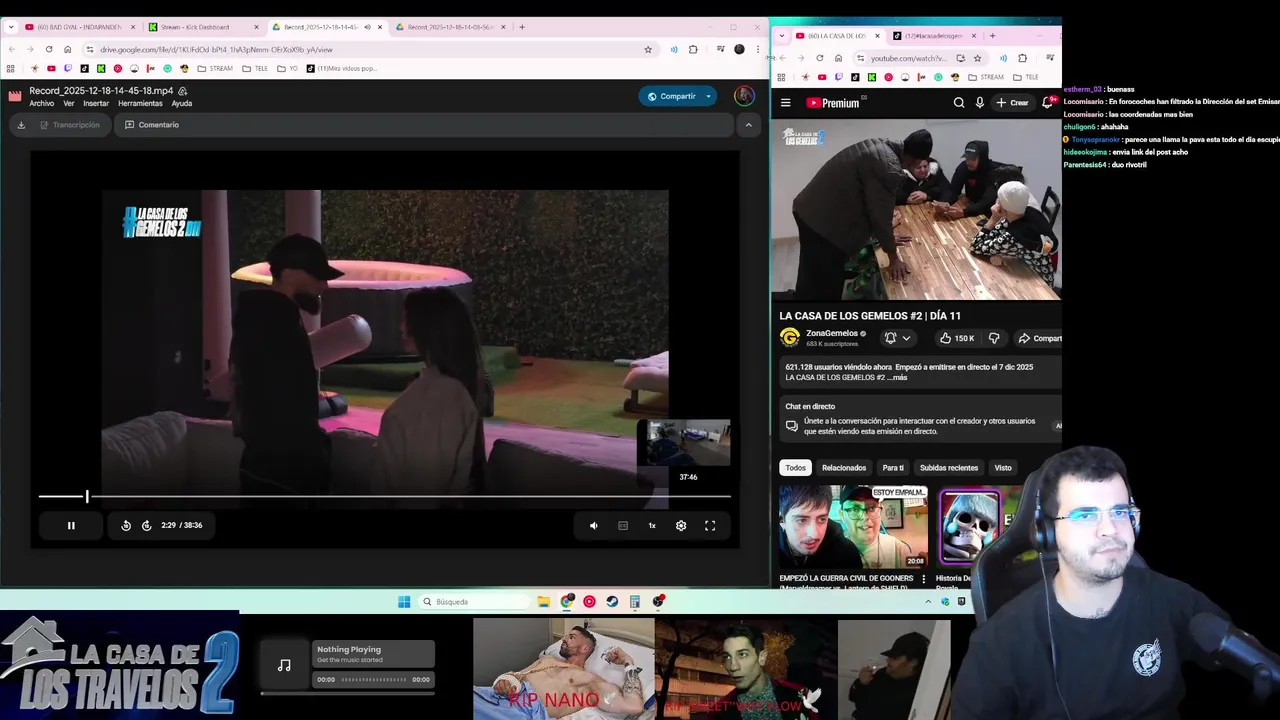Viewport: 1280px width, 720px height.
Task: Like the La Casa de los Gemelos stream
Action: pyautogui.click(x=957, y=338)
